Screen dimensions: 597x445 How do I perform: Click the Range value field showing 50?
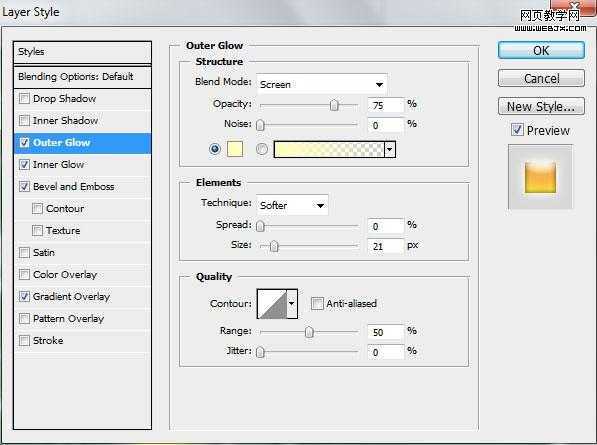pyautogui.click(x=385, y=332)
